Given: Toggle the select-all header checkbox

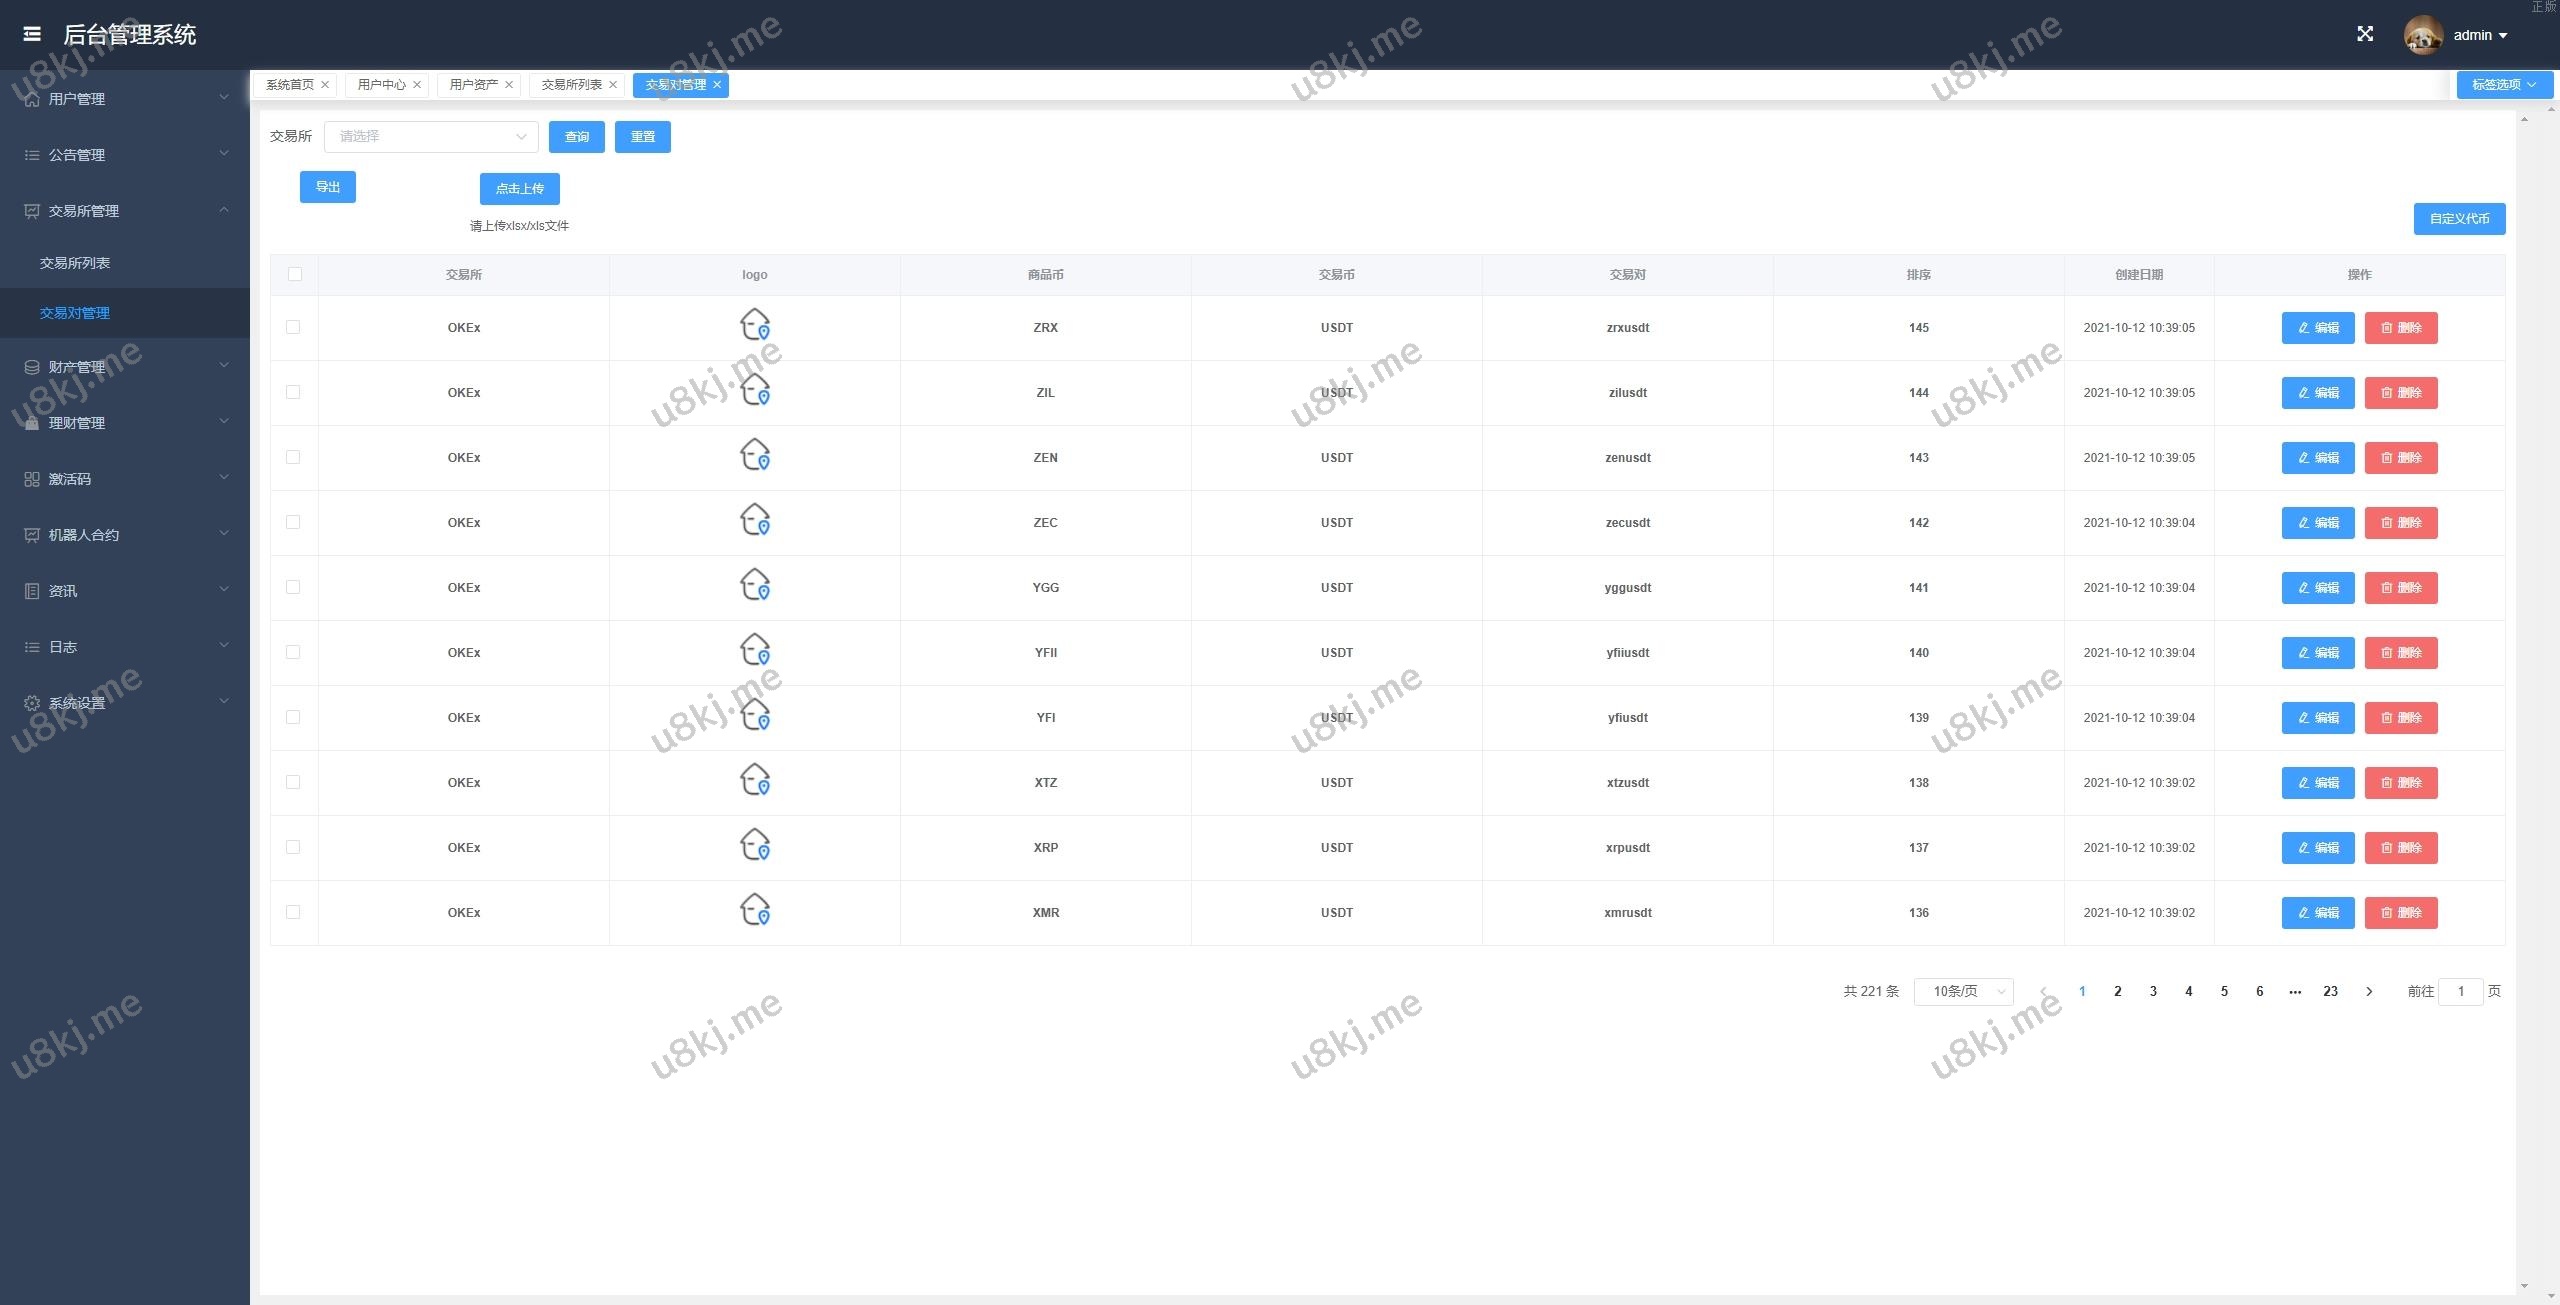Looking at the screenshot, I should pos(295,274).
